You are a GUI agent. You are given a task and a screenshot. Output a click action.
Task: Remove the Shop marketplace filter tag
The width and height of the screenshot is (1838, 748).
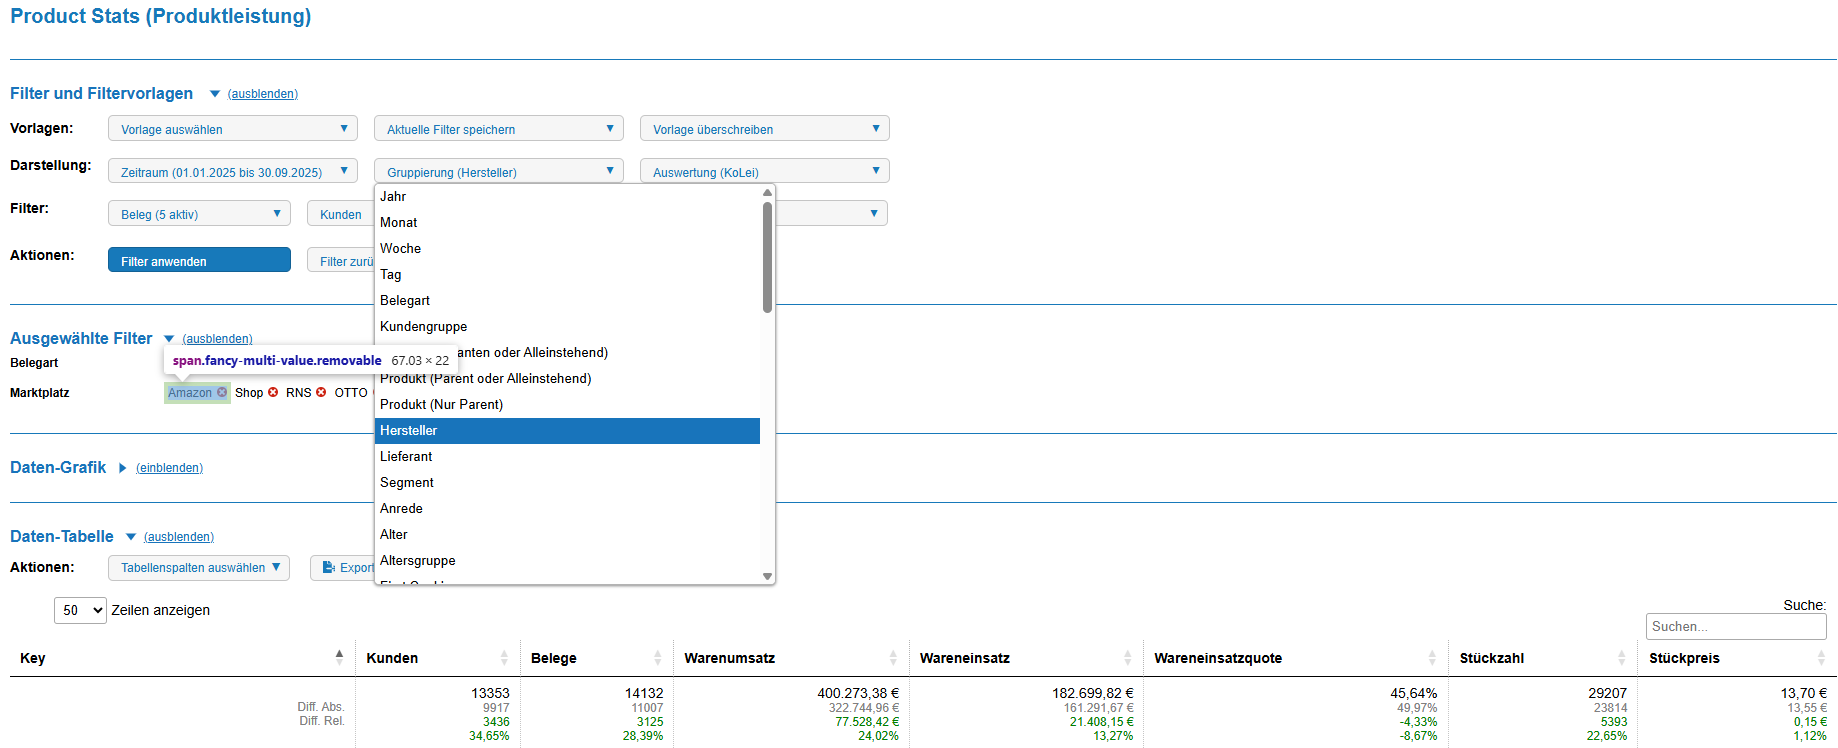[x=273, y=393]
